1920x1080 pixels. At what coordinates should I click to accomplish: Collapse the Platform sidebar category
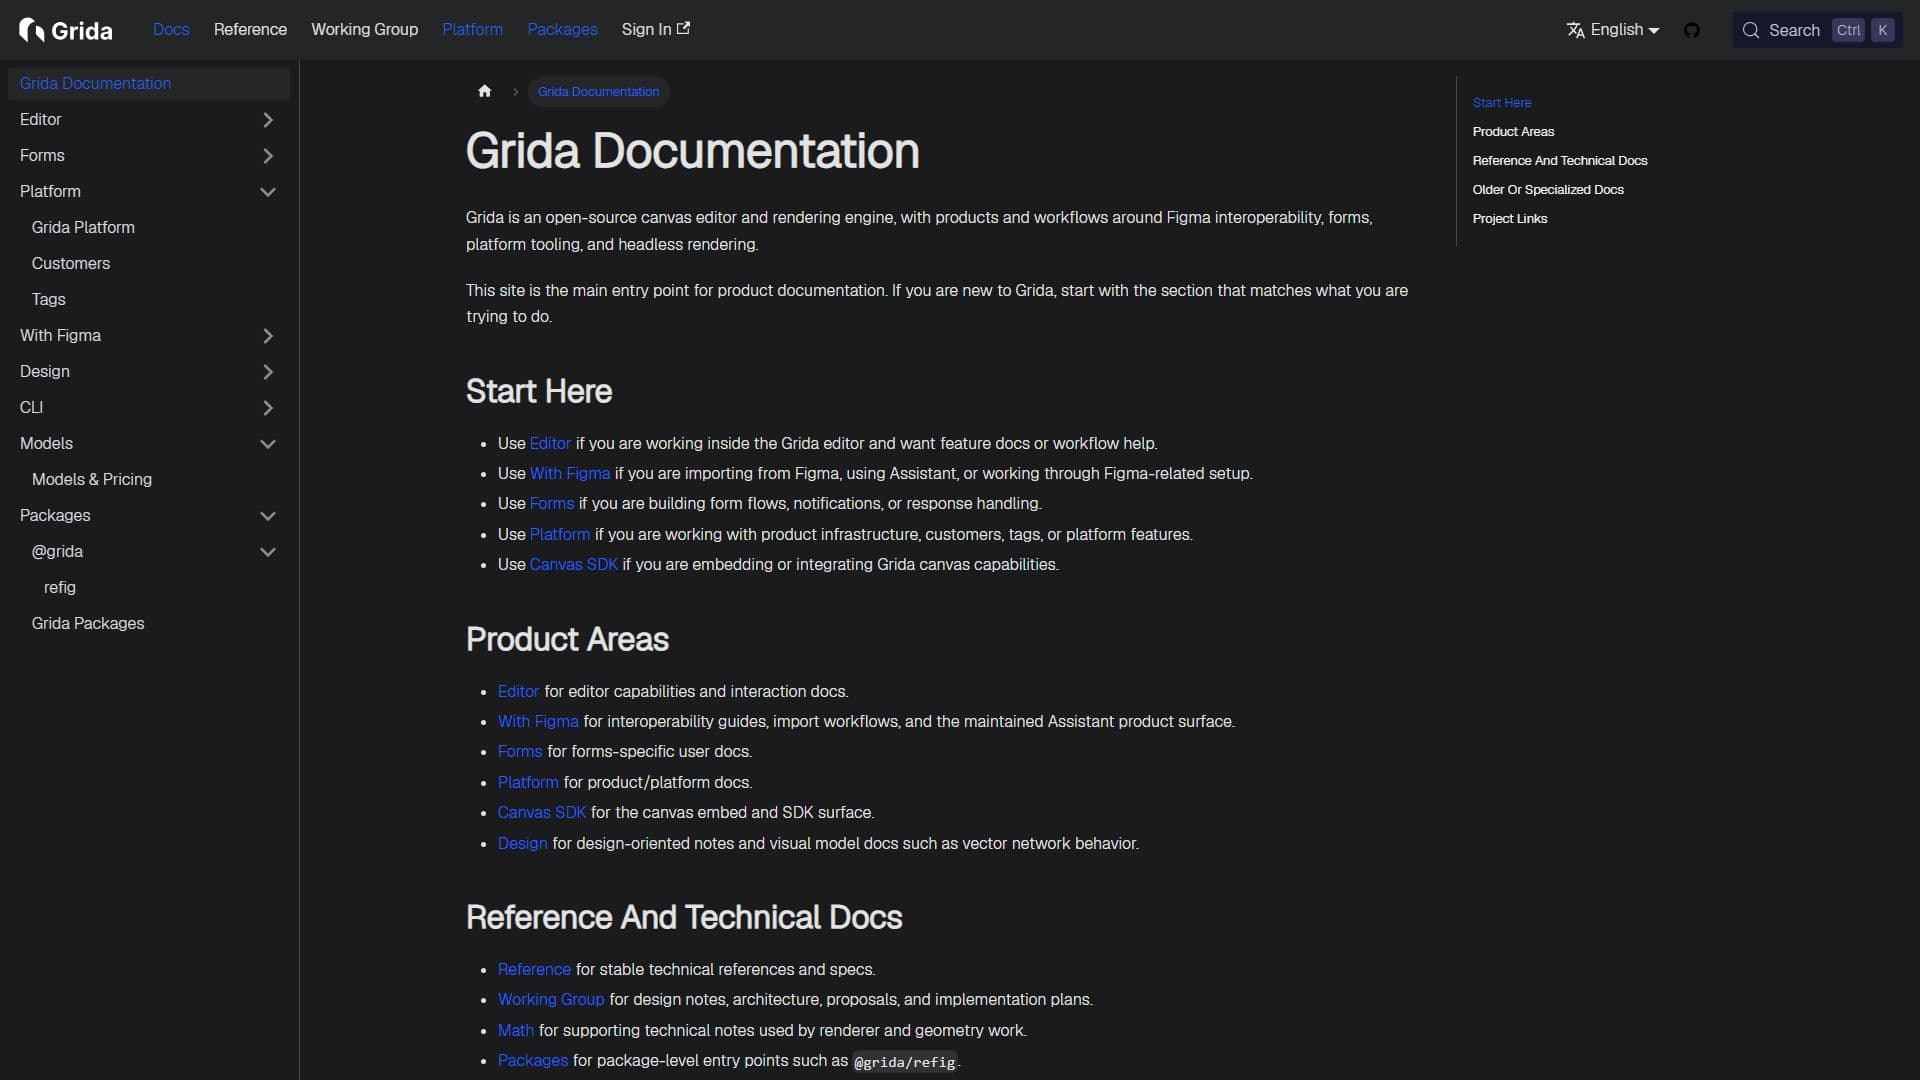point(267,192)
